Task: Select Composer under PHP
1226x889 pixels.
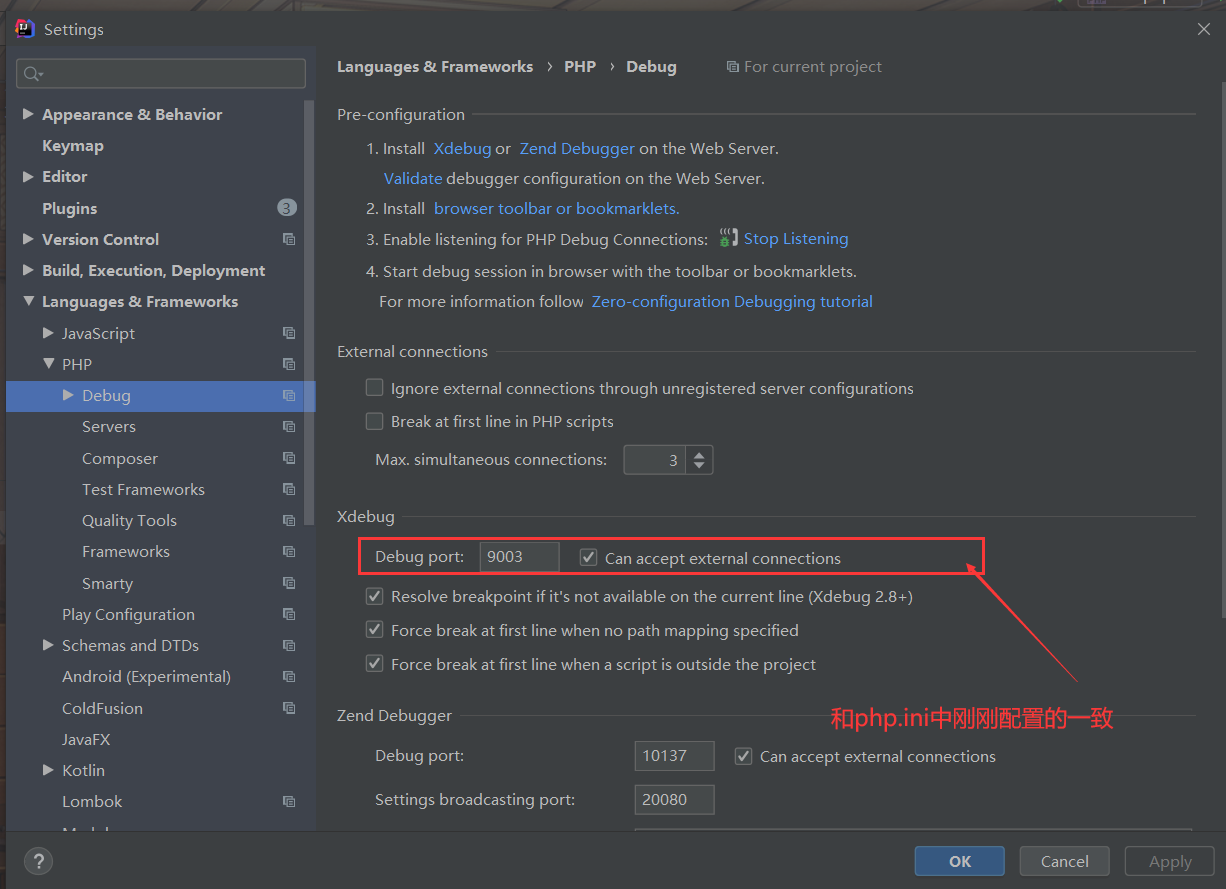Action: [x=120, y=458]
